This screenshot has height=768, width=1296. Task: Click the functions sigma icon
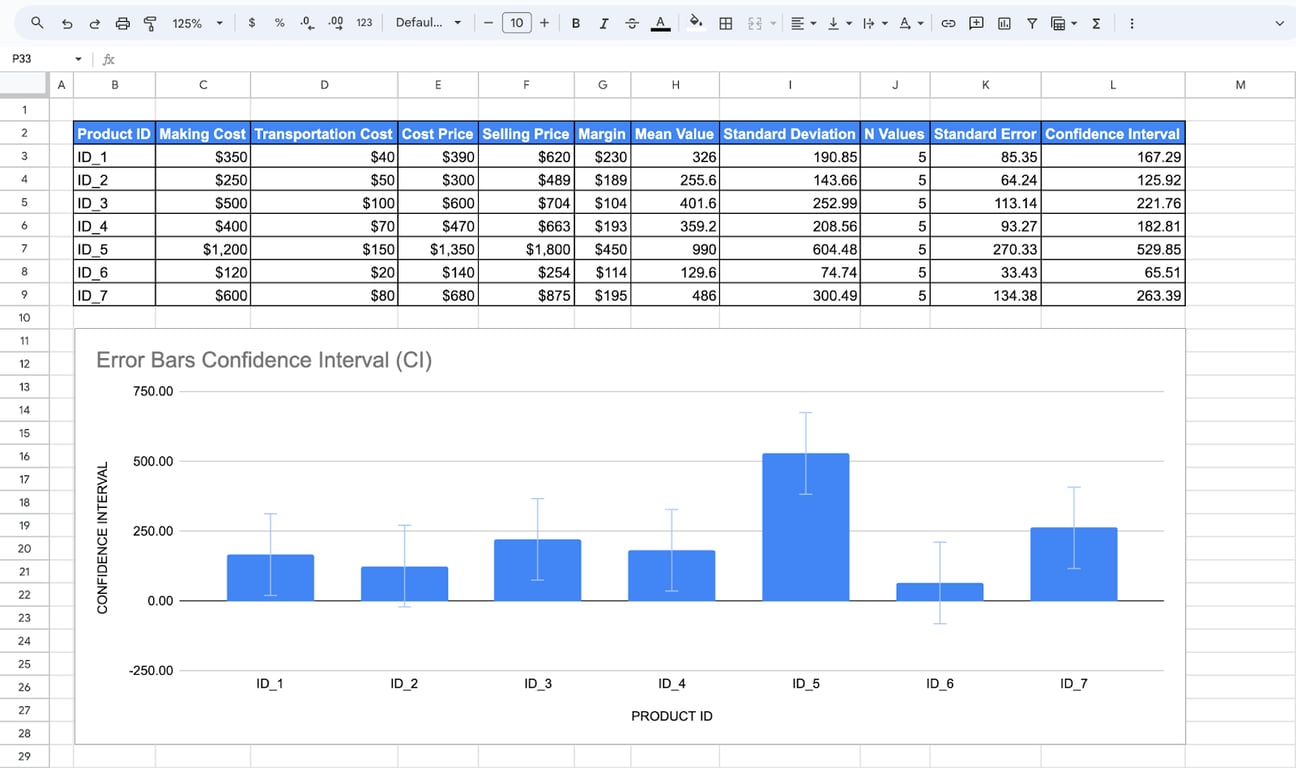tap(1096, 23)
